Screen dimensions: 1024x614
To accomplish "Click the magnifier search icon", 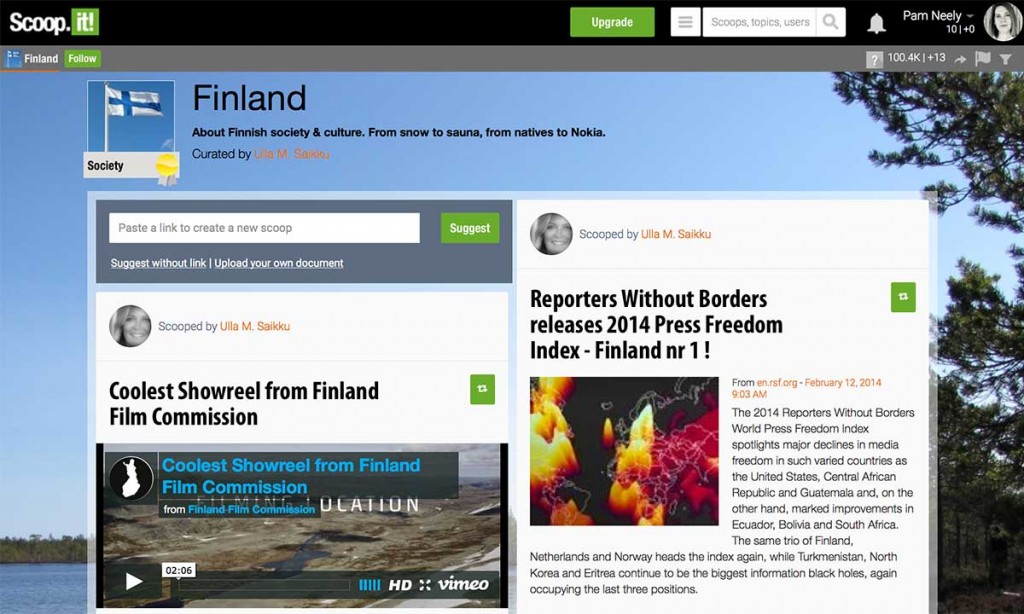I will (x=831, y=22).
